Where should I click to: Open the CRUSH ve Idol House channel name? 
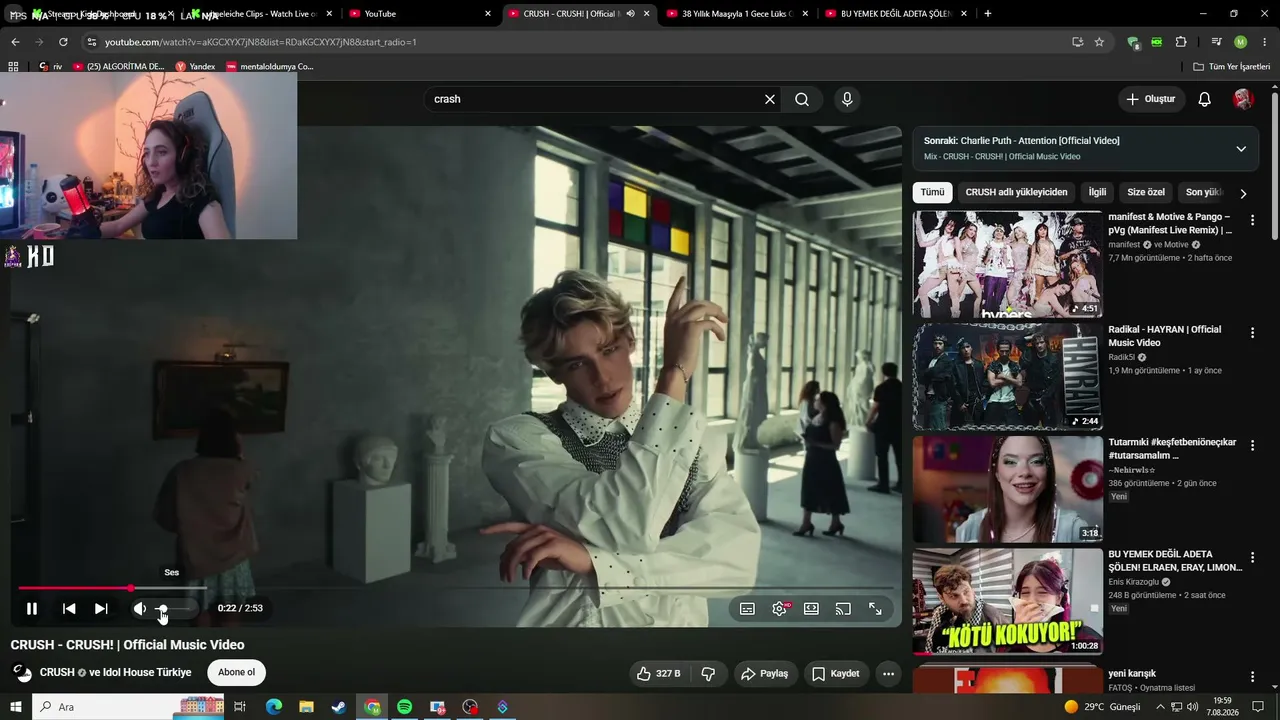[x=116, y=673]
